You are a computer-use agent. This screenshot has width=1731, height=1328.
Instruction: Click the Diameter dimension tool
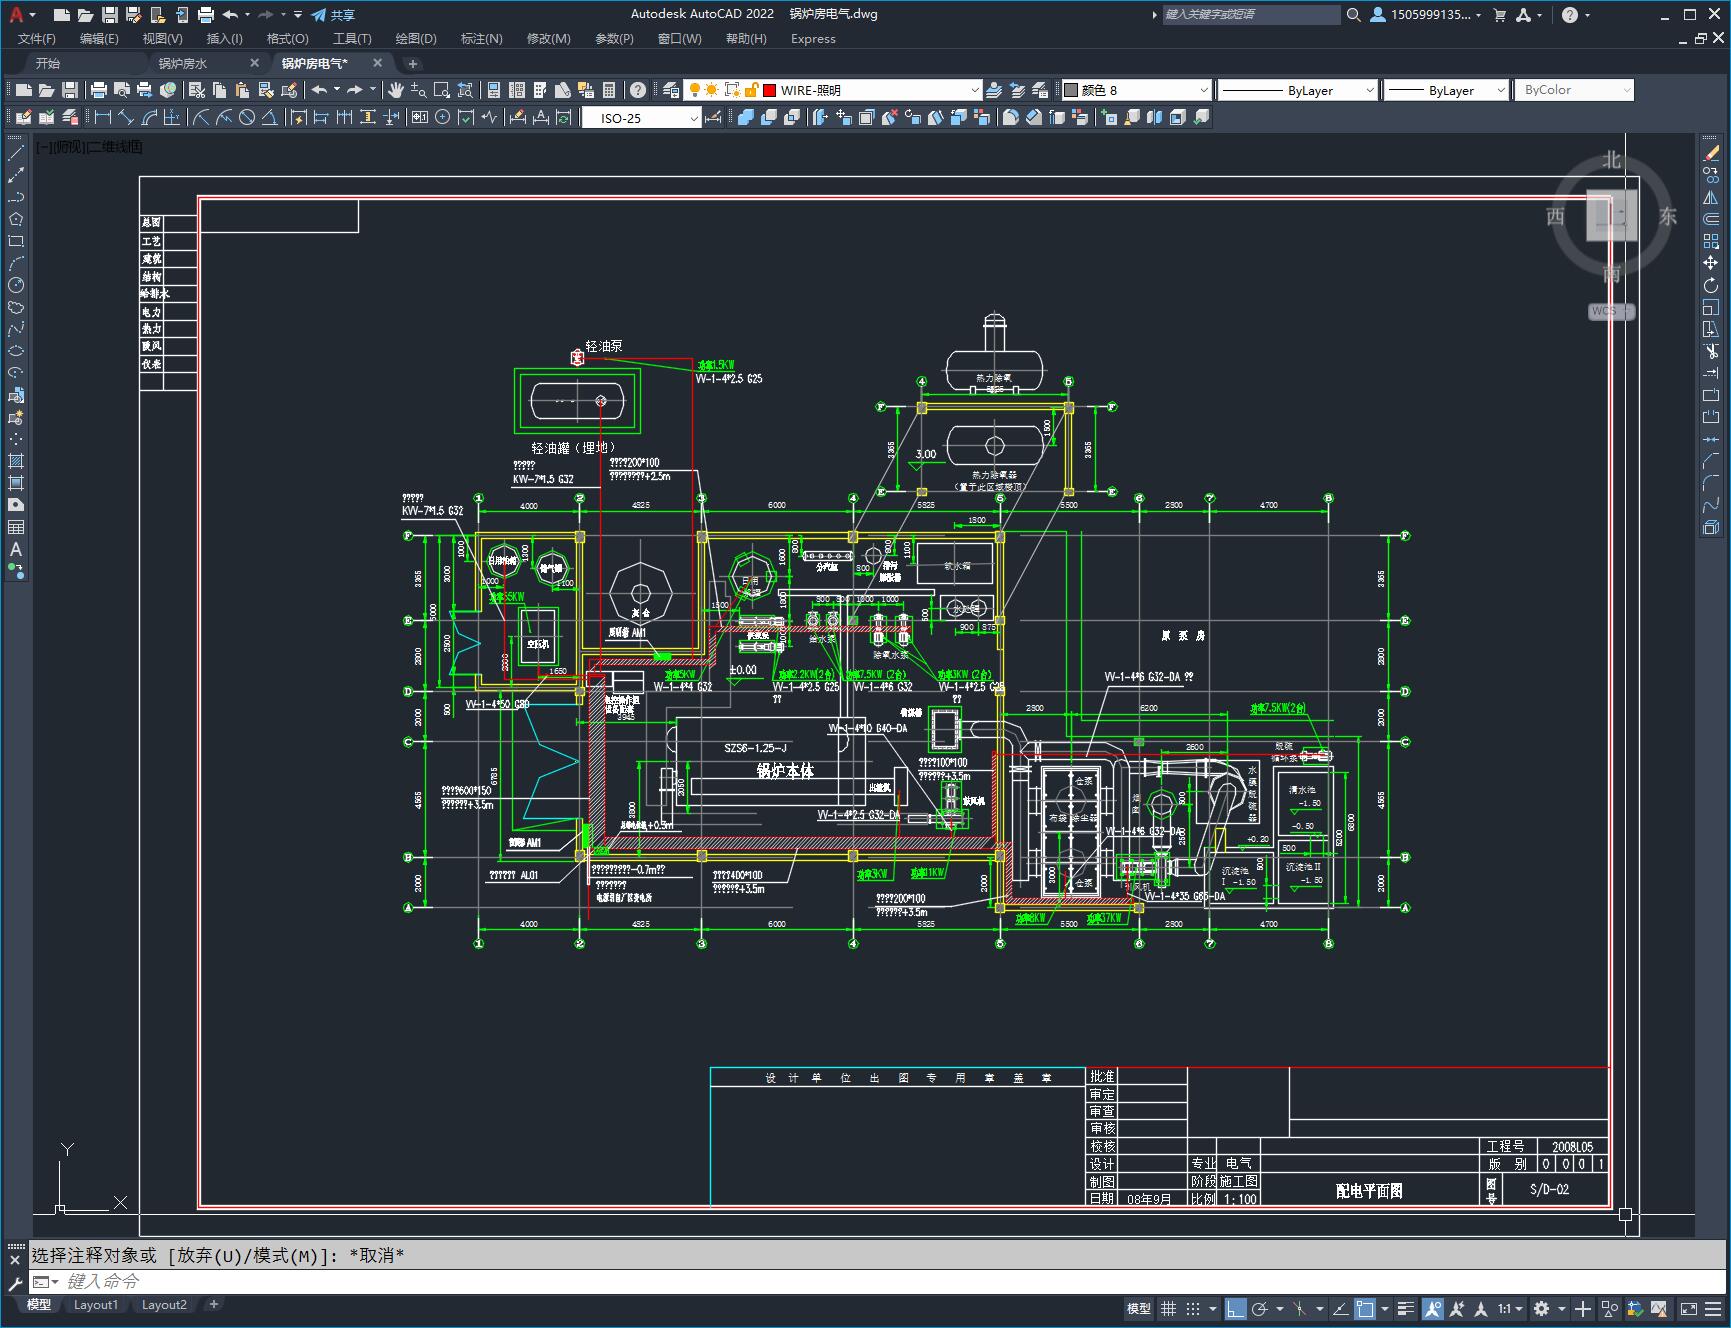(x=247, y=118)
